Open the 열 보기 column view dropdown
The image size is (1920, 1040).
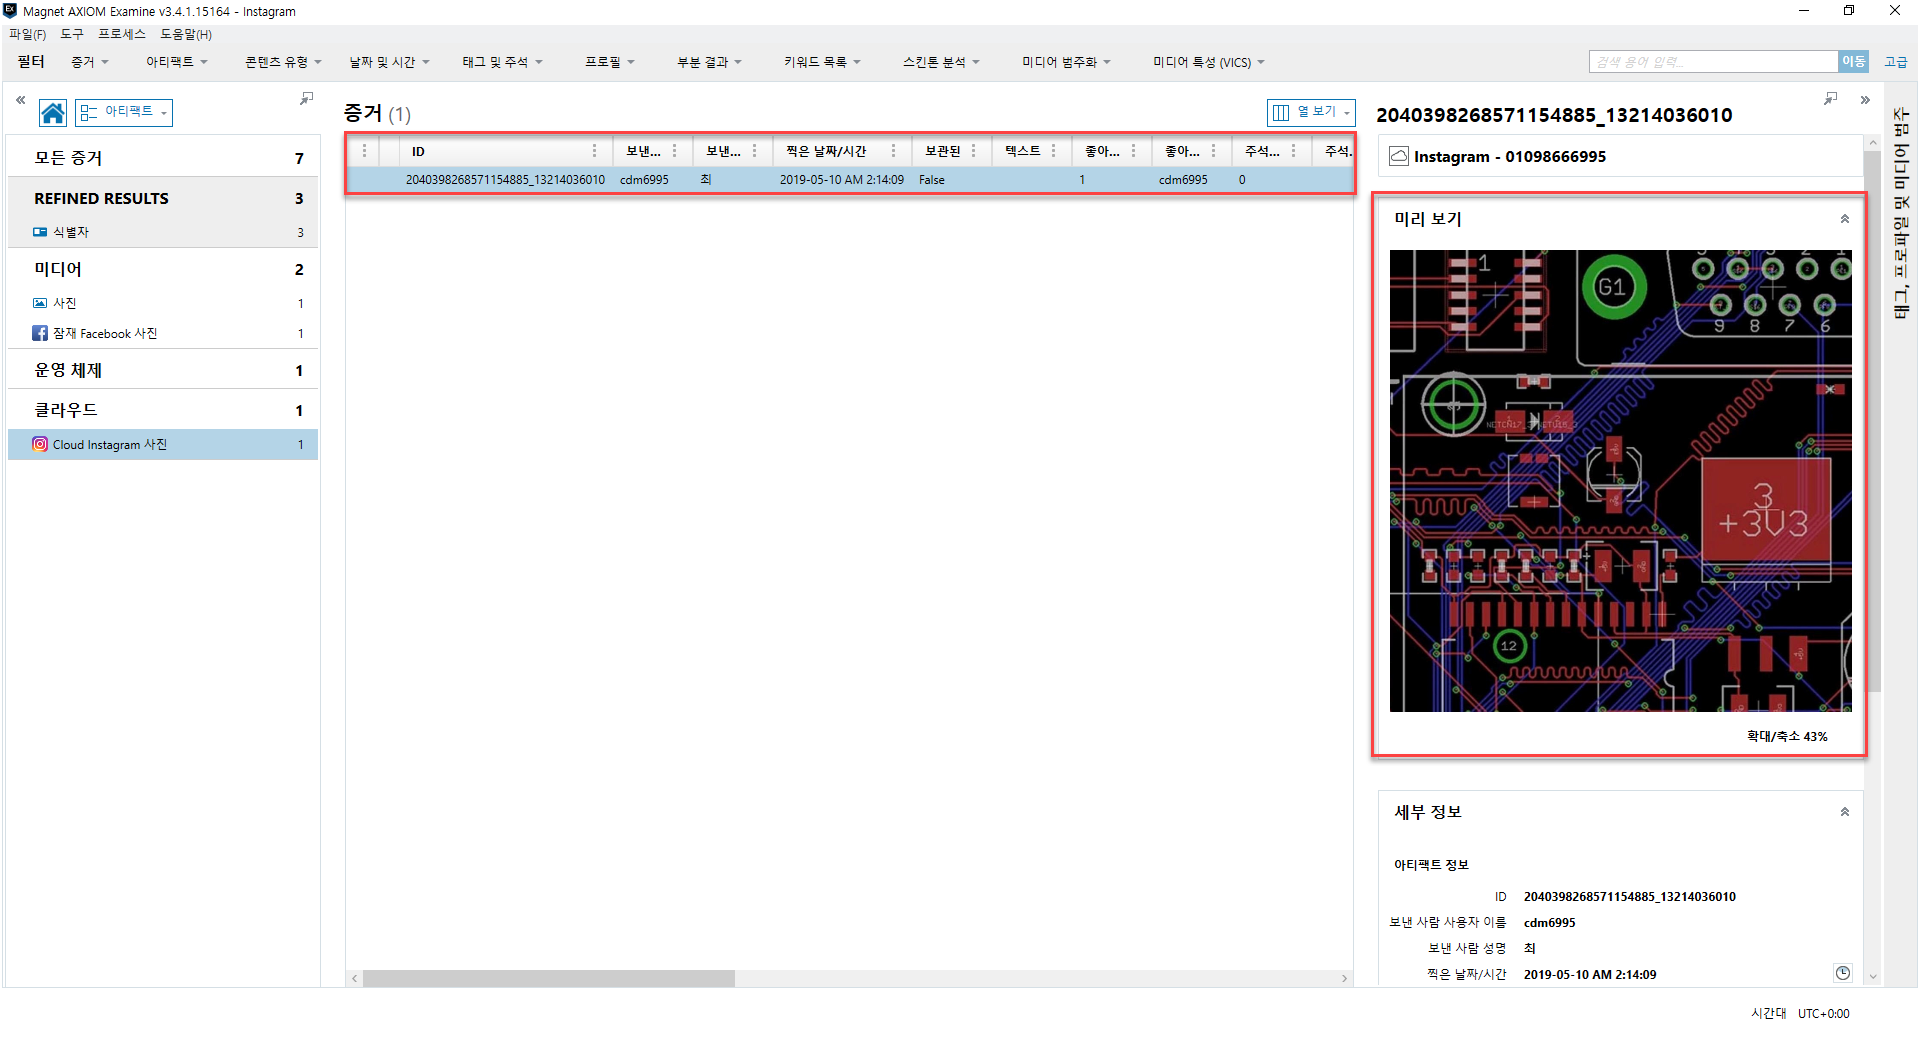(1311, 112)
